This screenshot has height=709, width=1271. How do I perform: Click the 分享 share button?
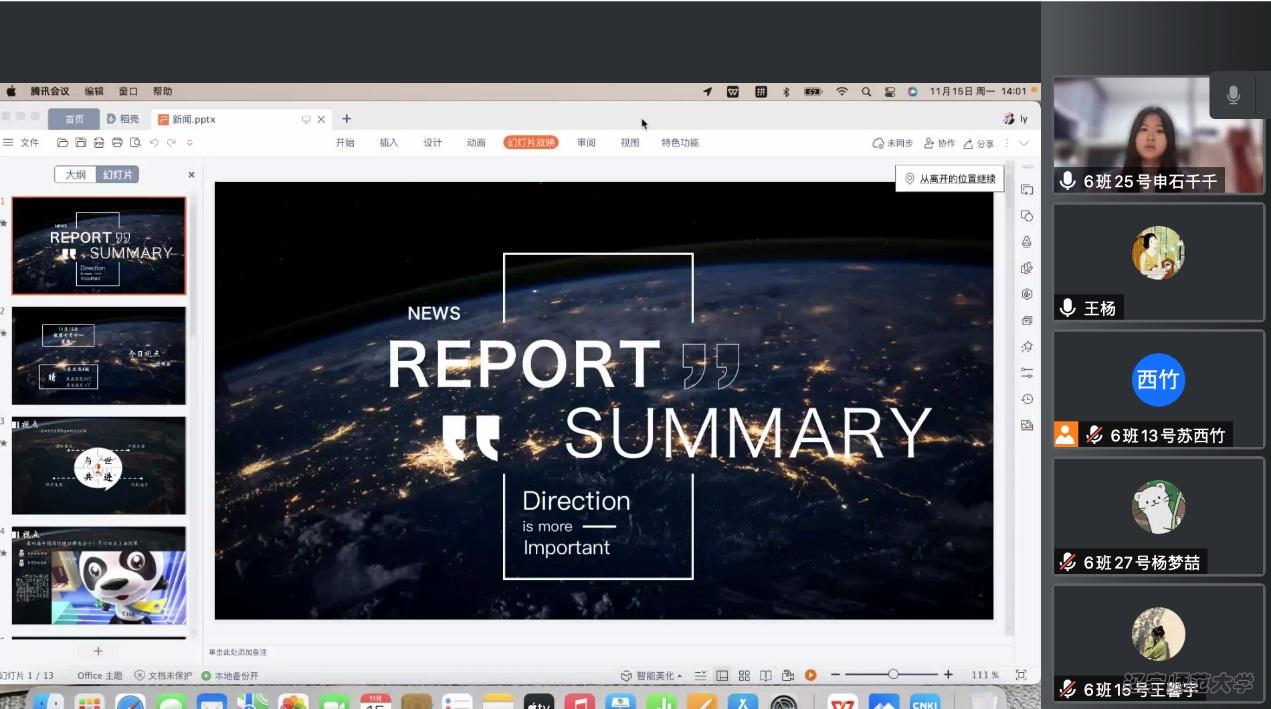tap(979, 143)
